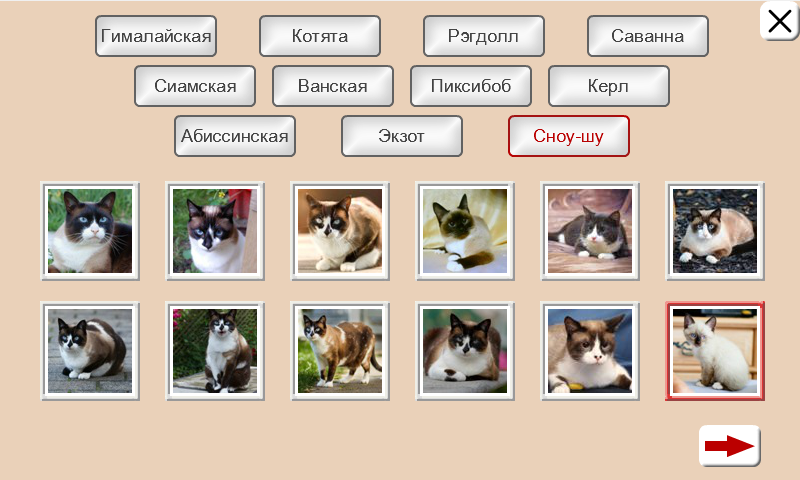View cat thumbnail on dark mulch background
The width and height of the screenshot is (800, 480).
click(x=715, y=231)
